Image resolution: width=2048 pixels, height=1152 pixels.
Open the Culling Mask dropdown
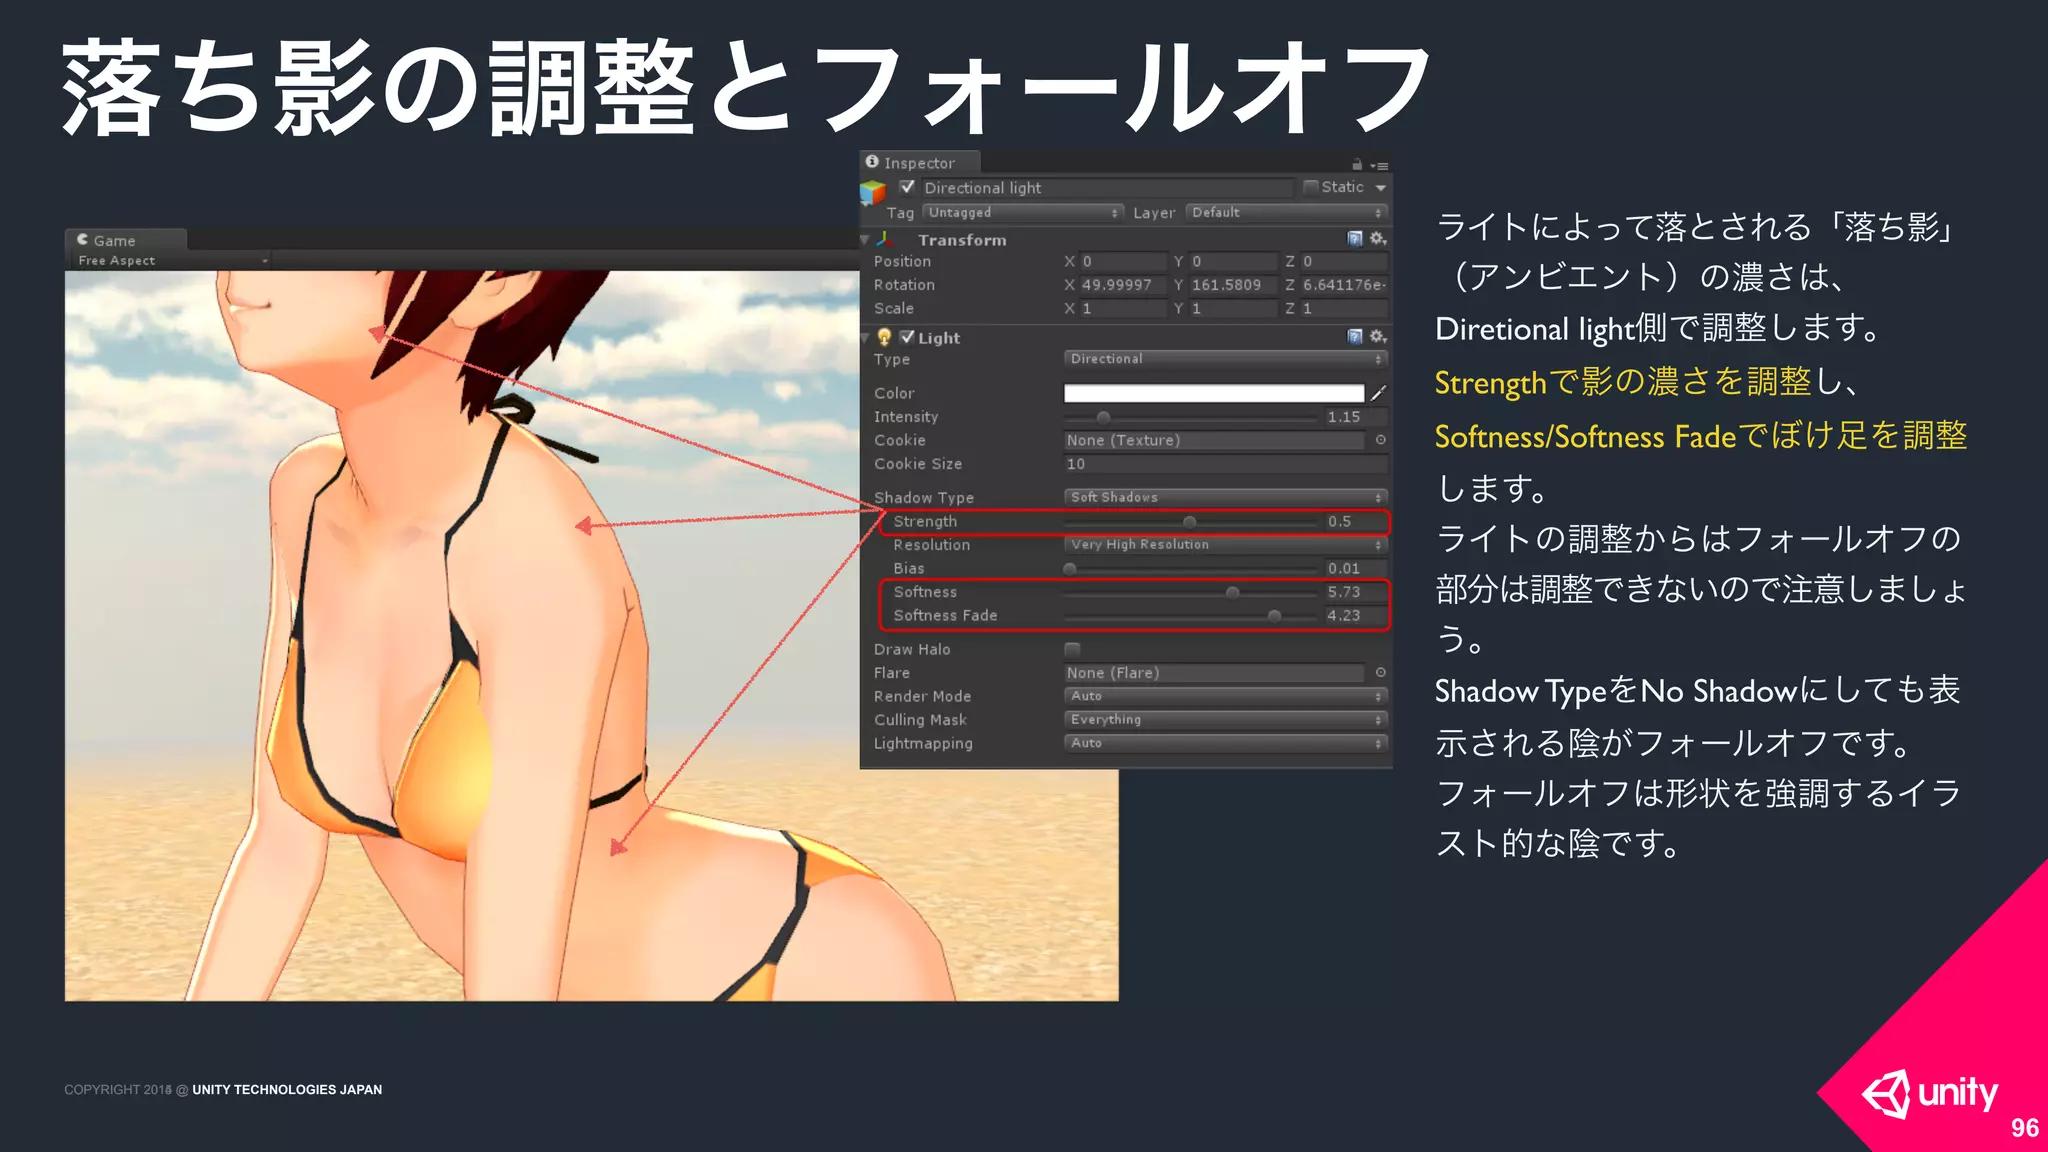click(1225, 720)
